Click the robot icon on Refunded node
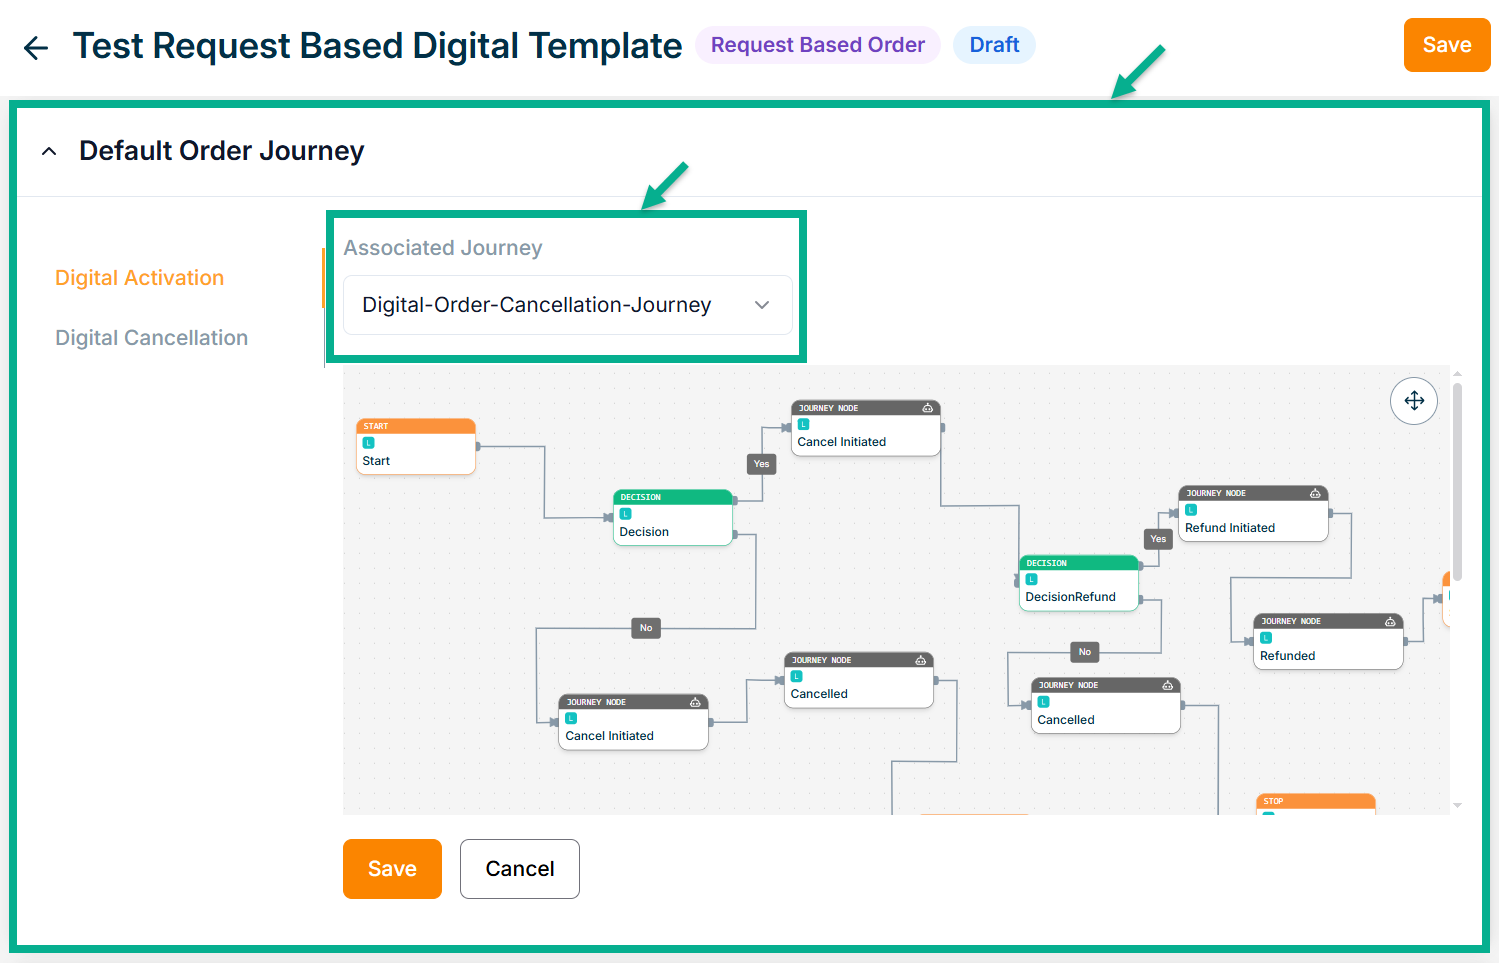Image resolution: width=1499 pixels, height=963 pixels. pos(1389,621)
